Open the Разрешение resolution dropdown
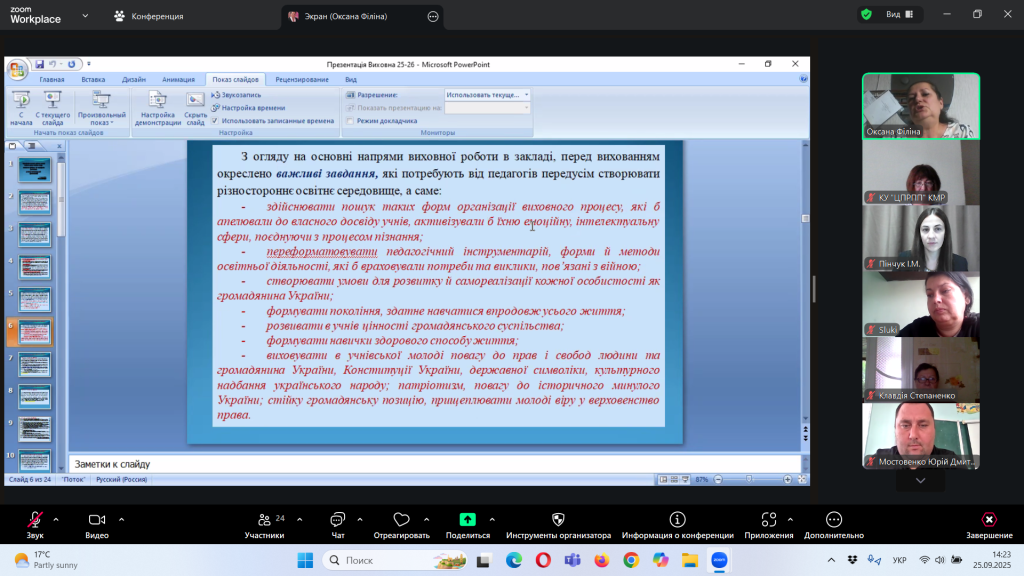The height and width of the screenshot is (576, 1024). (x=487, y=94)
